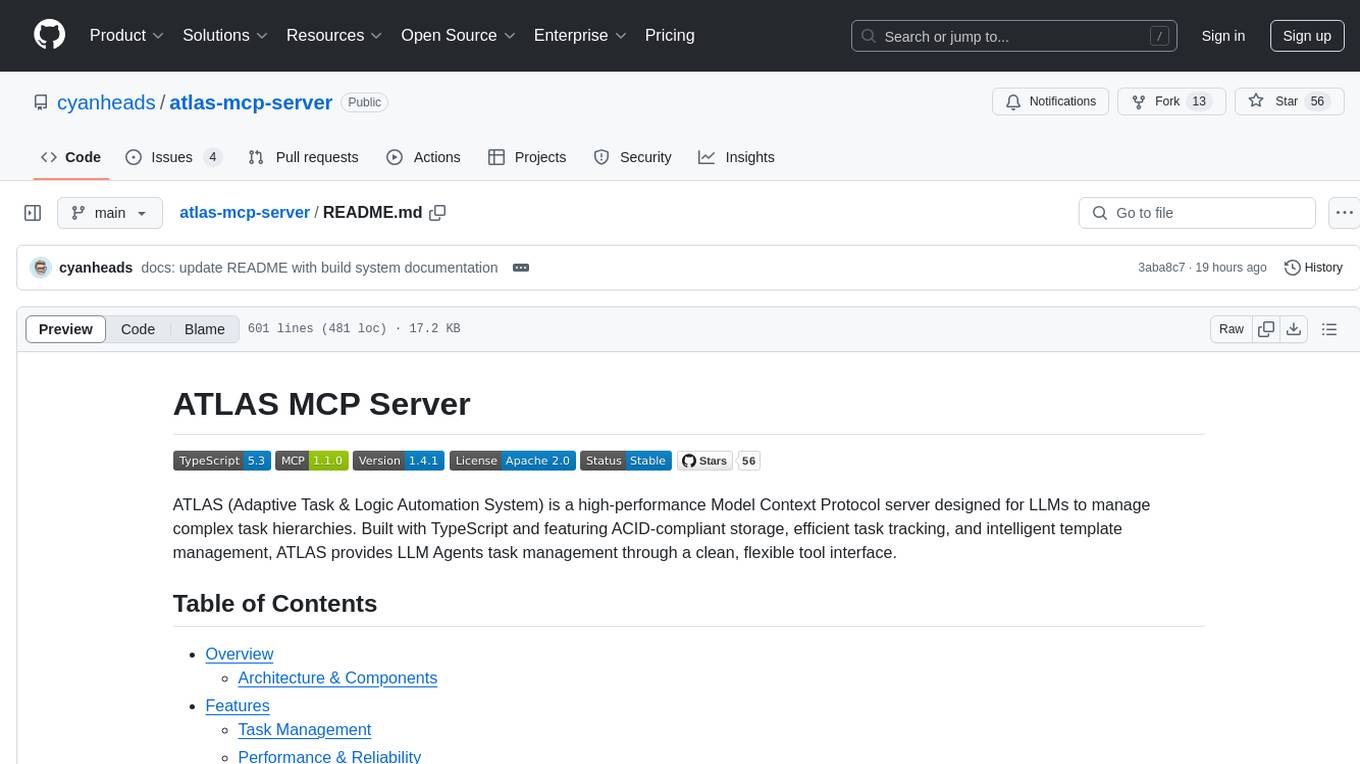The height and width of the screenshot is (764, 1360).
Task: Expand the Product menu
Action: pos(127,35)
